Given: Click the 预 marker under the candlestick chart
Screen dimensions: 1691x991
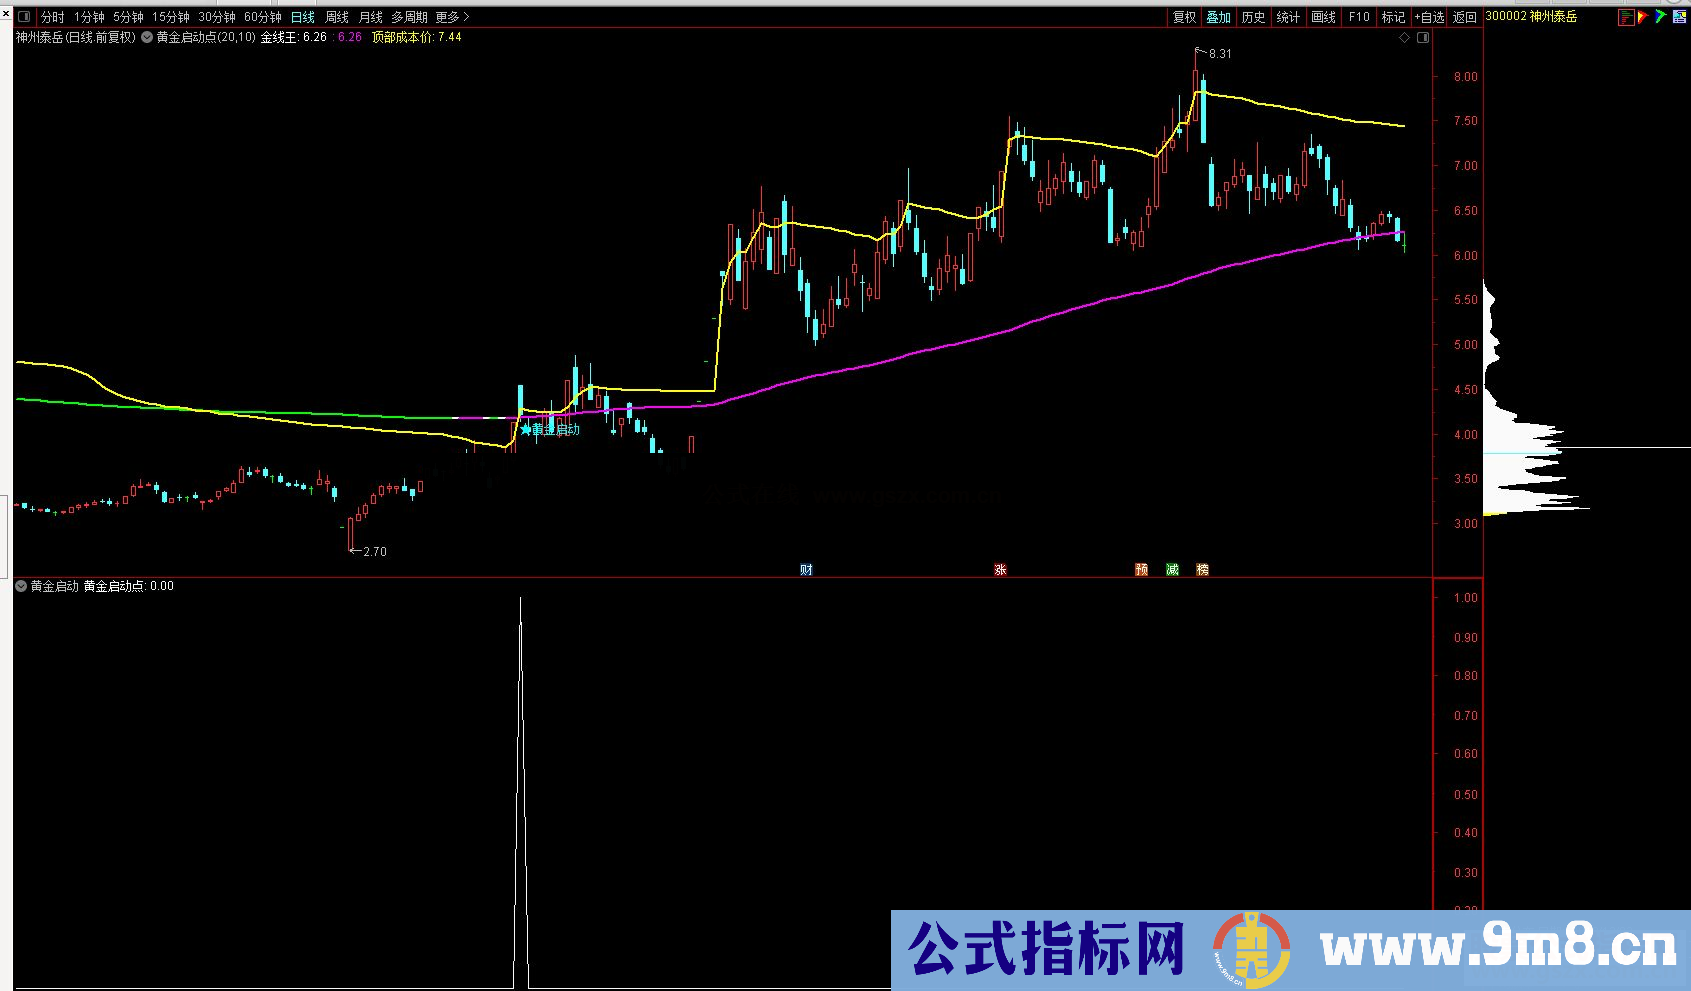Looking at the screenshot, I should tap(1140, 569).
